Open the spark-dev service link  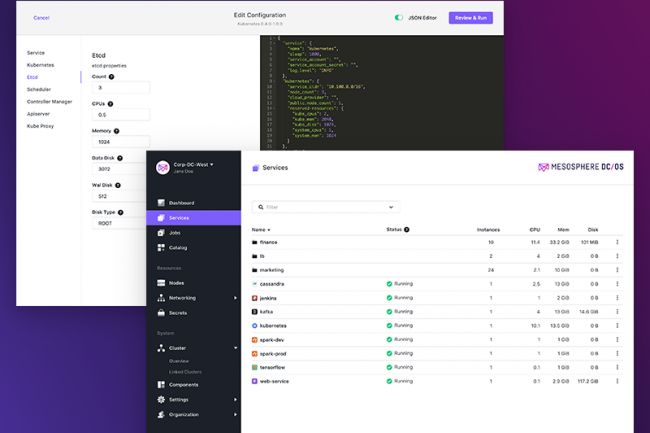(x=272, y=340)
